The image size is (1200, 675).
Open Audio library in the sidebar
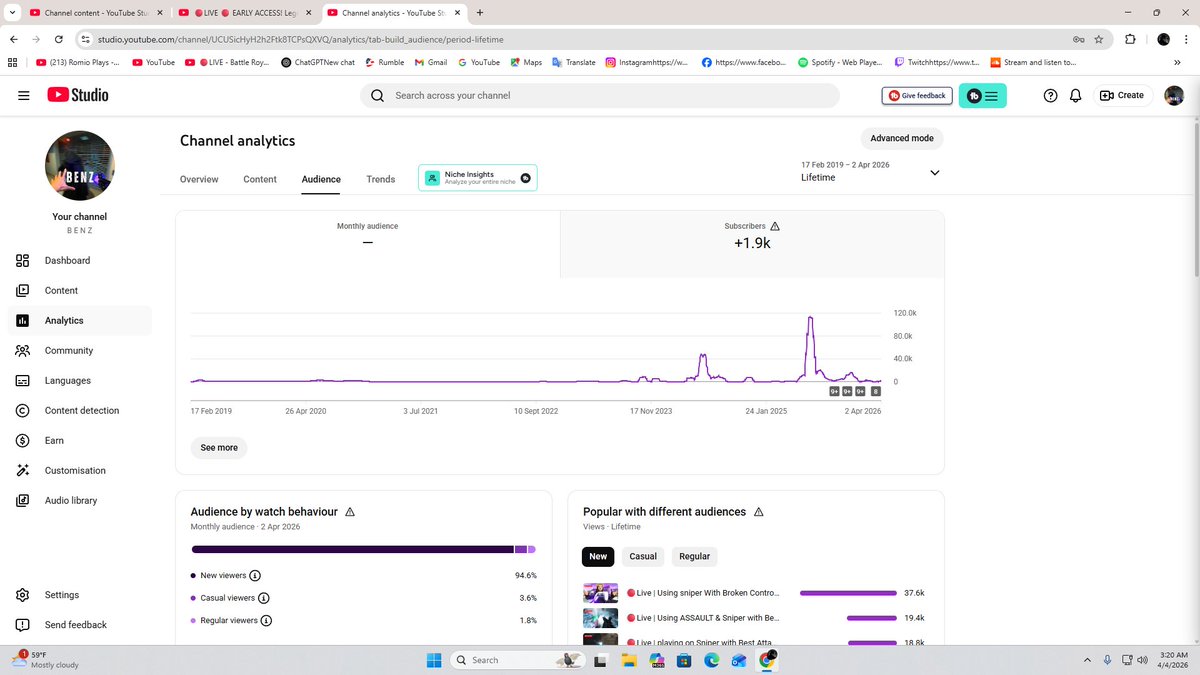tap(80, 500)
